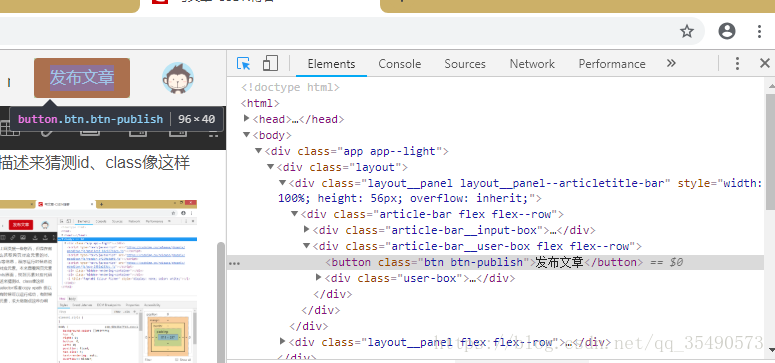Open the Performance tab
This screenshot has height=363, width=775.
click(x=612, y=64)
